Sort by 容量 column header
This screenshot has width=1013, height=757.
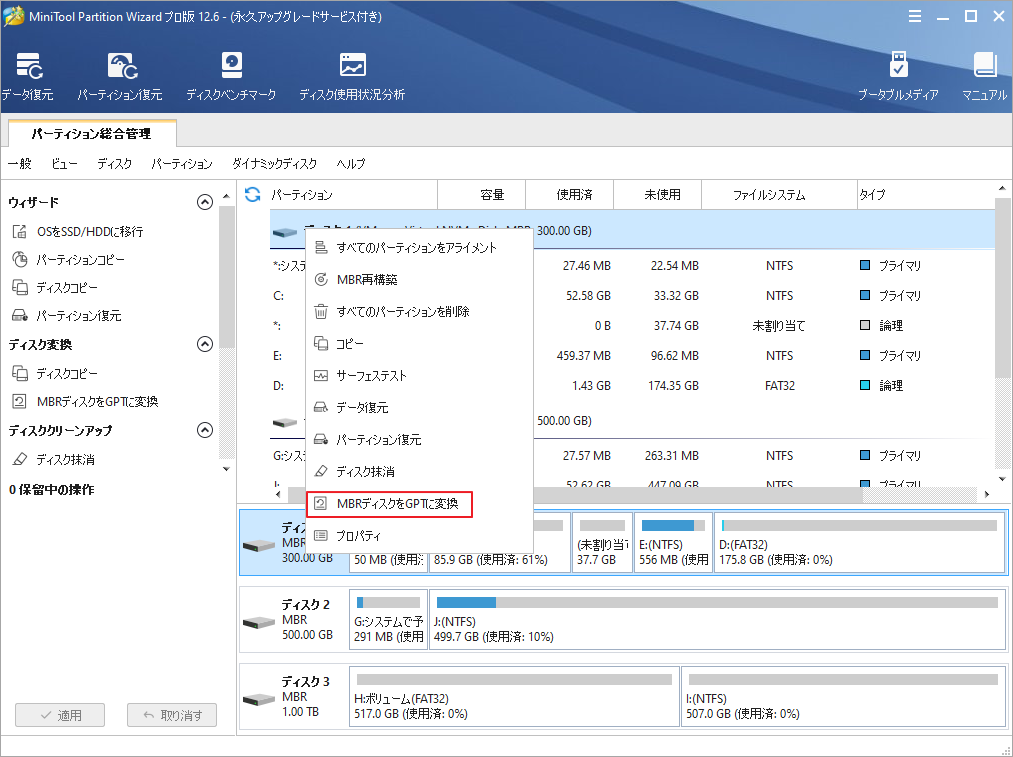click(x=482, y=194)
